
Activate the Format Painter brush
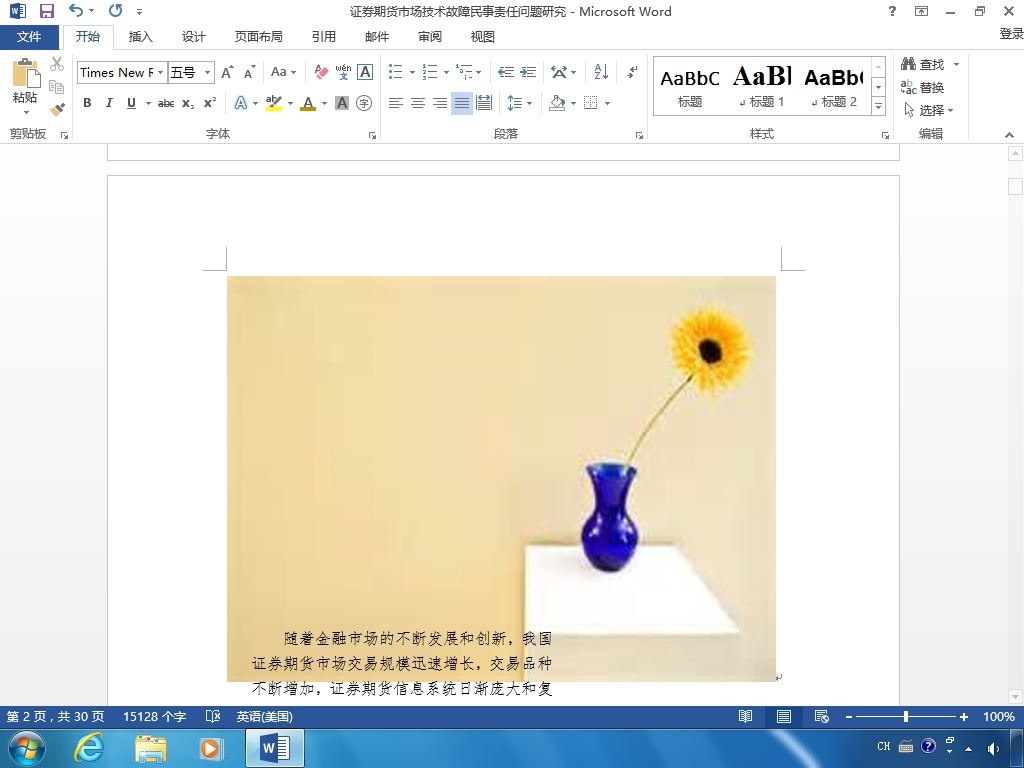[57, 110]
